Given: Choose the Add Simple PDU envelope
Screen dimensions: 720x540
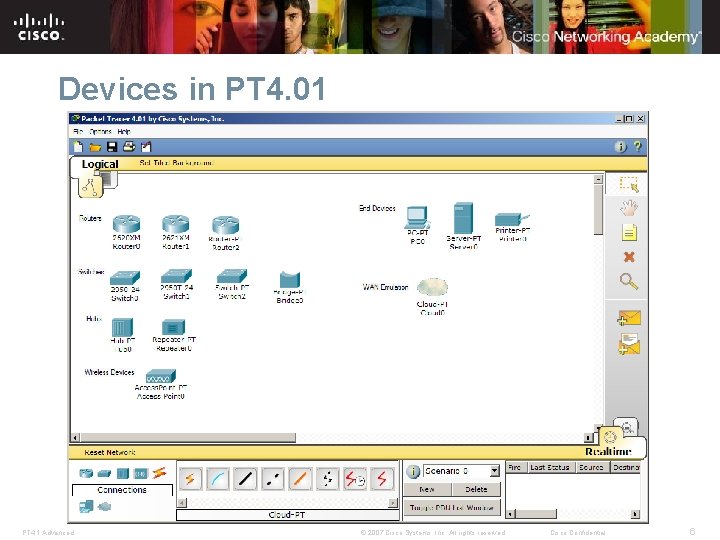Looking at the screenshot, I should [x=629, y=318].
